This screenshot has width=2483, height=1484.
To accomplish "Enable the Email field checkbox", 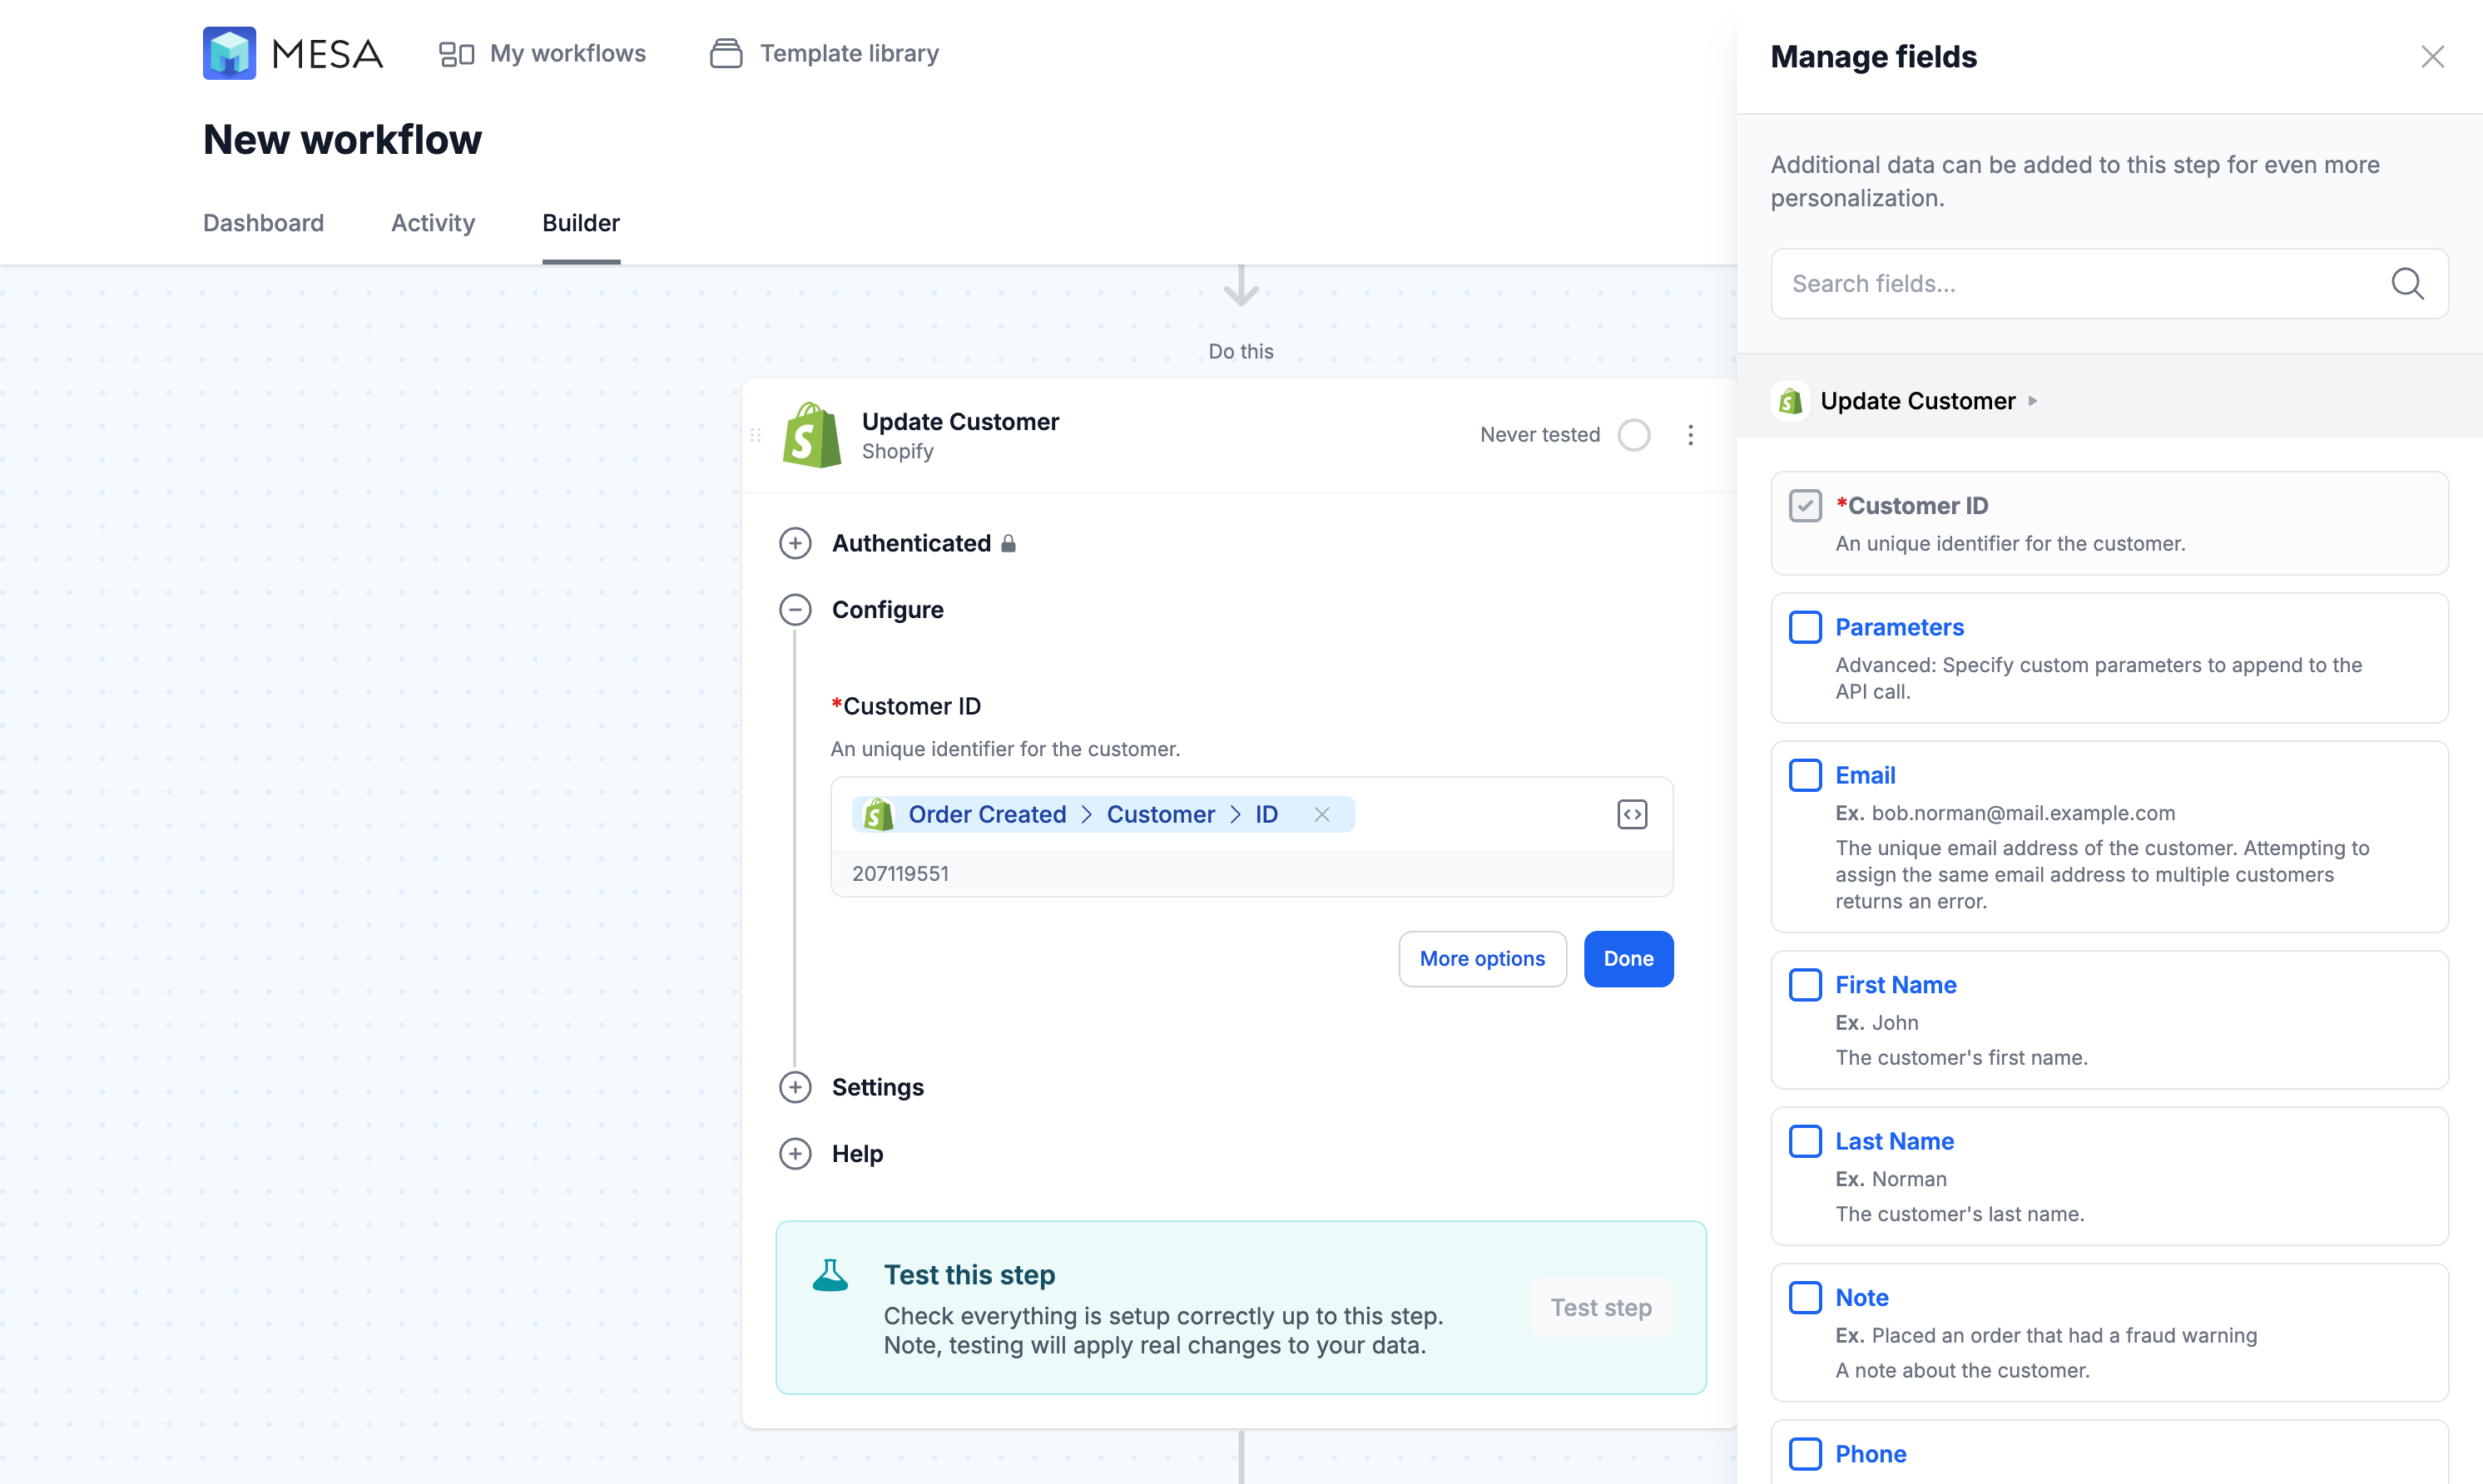I will [1805, 775].
